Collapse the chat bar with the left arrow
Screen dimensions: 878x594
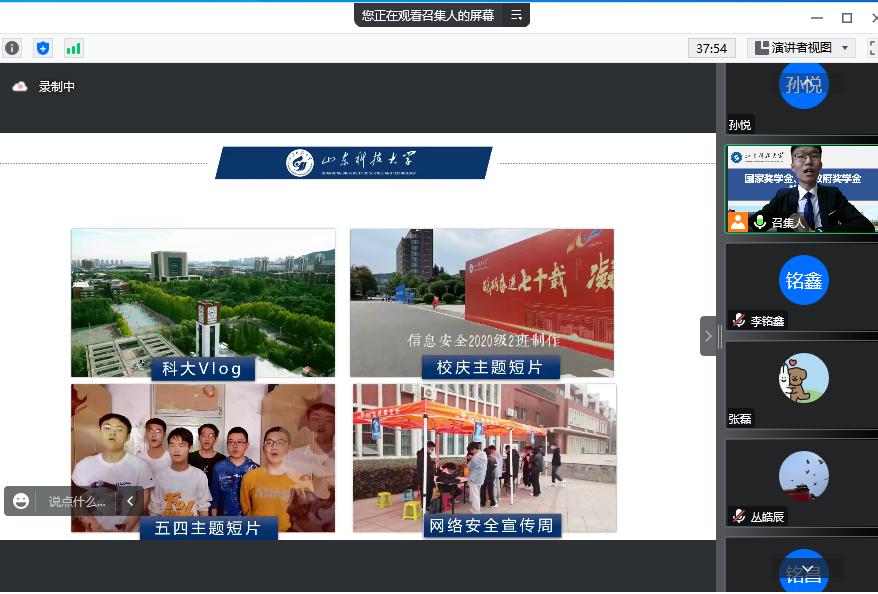click(x=130, y=501)
